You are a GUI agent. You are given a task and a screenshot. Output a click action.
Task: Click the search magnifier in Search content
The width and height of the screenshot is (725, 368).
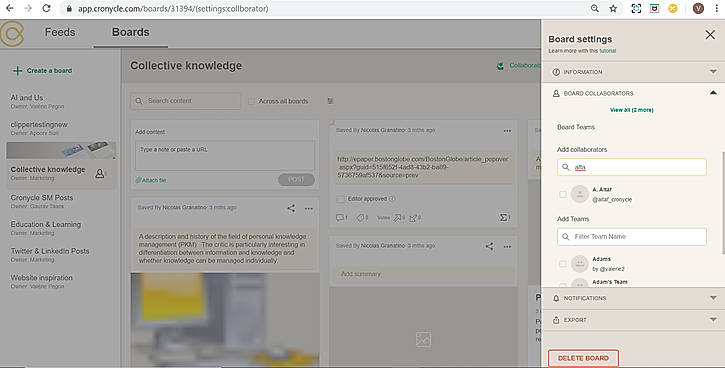tap(139, 101)
